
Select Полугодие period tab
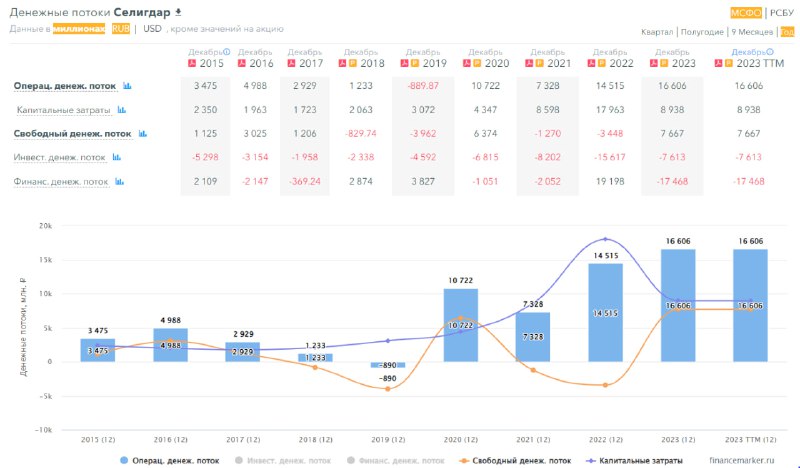click(x=702, y=32)
